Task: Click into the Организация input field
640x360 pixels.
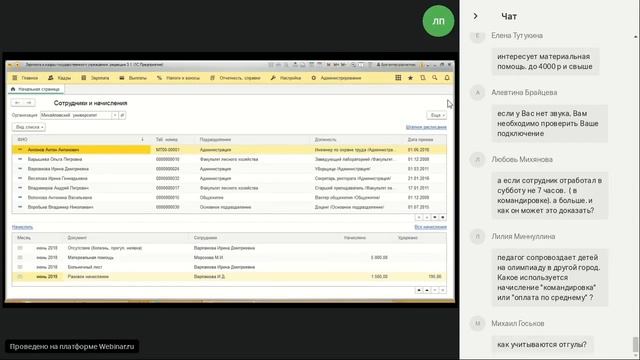Action: click(76, 115)
